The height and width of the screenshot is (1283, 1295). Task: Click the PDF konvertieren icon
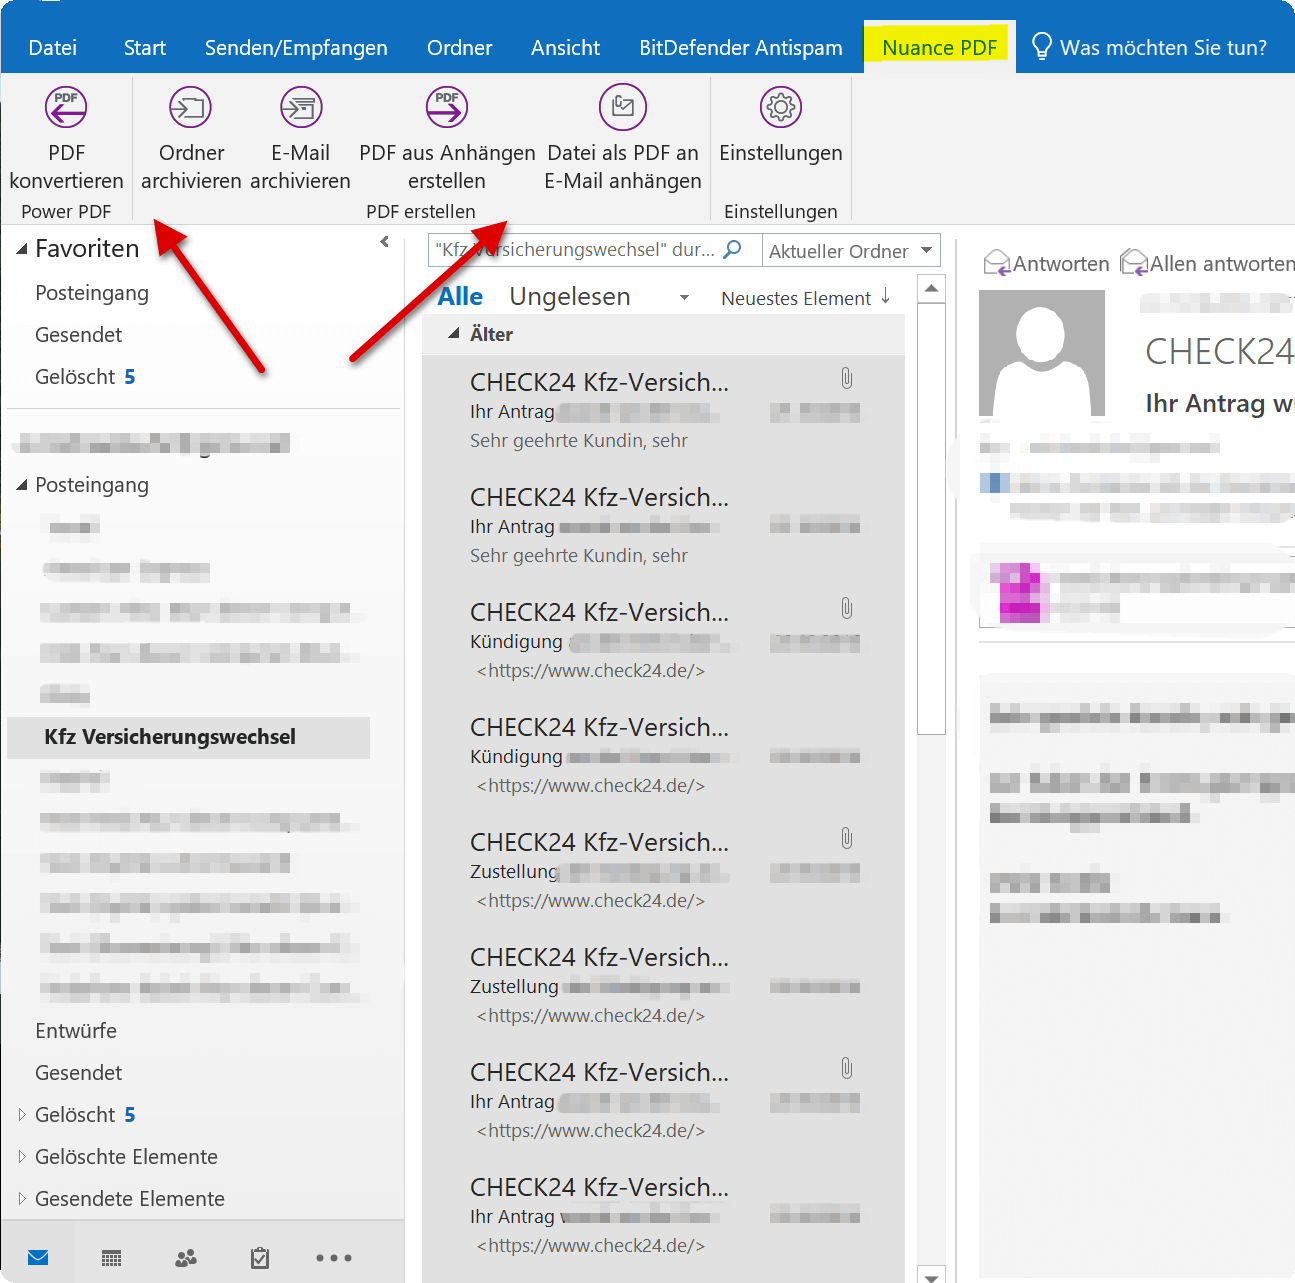point(66,107)
